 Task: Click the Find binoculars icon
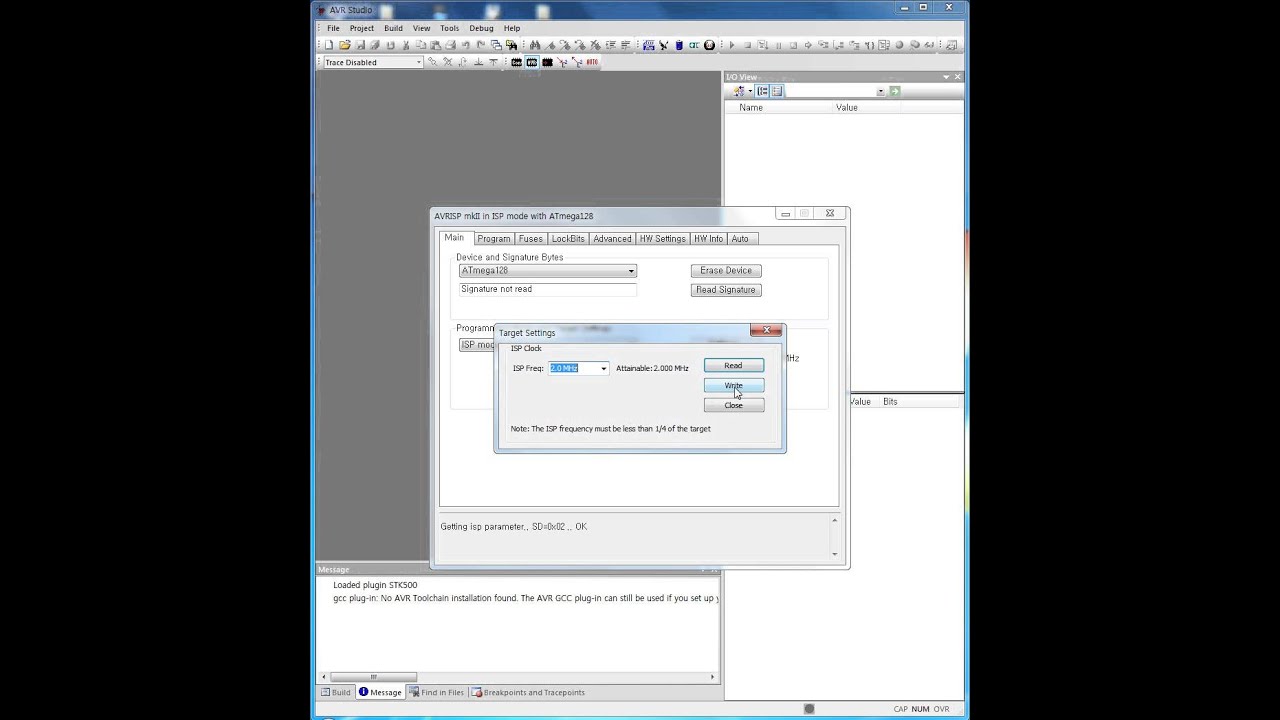(x=535, y=45)
